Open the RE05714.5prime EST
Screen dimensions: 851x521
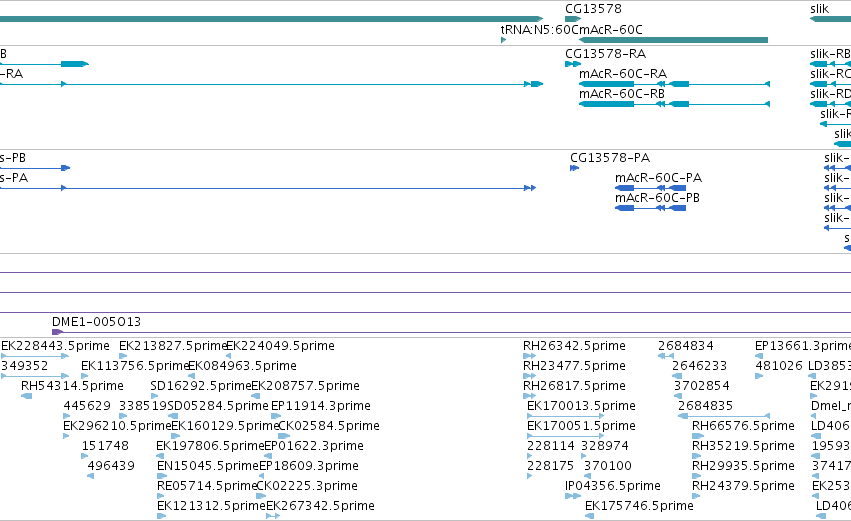pyautogui.click(x=207, y=486)
